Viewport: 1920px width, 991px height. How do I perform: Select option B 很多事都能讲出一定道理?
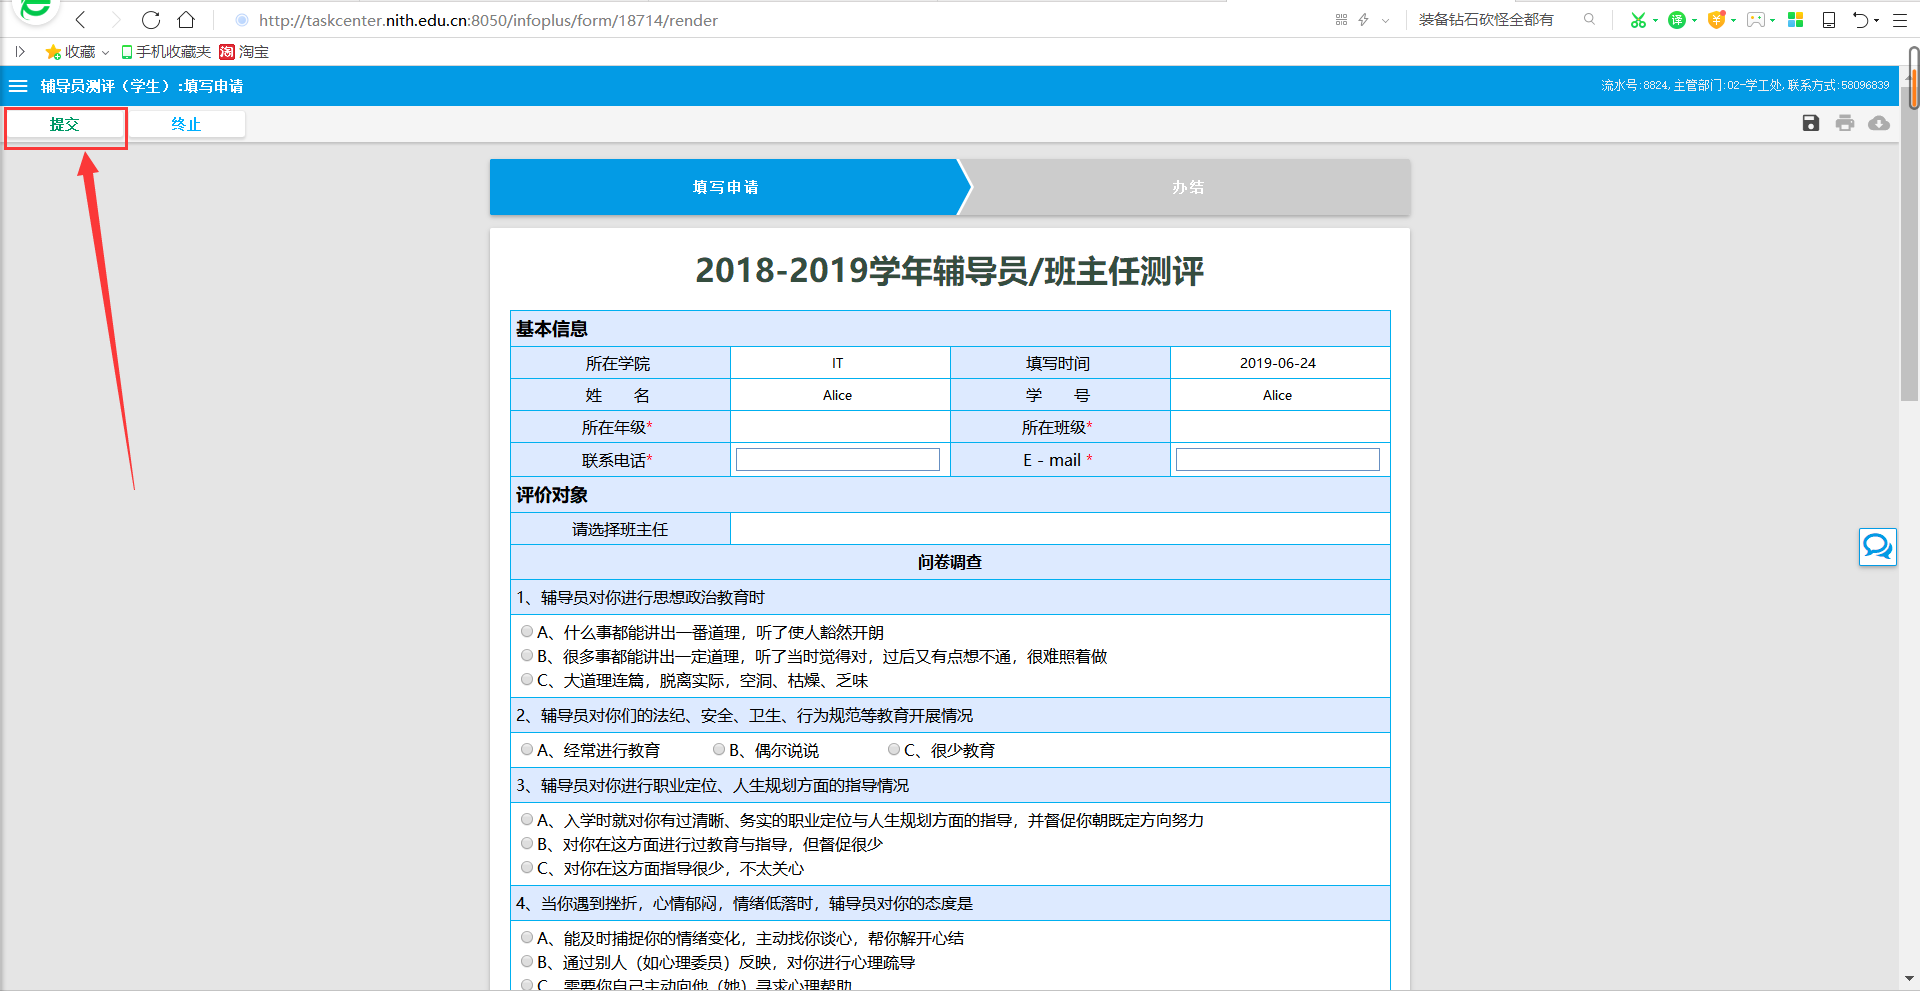click(526, 655)
